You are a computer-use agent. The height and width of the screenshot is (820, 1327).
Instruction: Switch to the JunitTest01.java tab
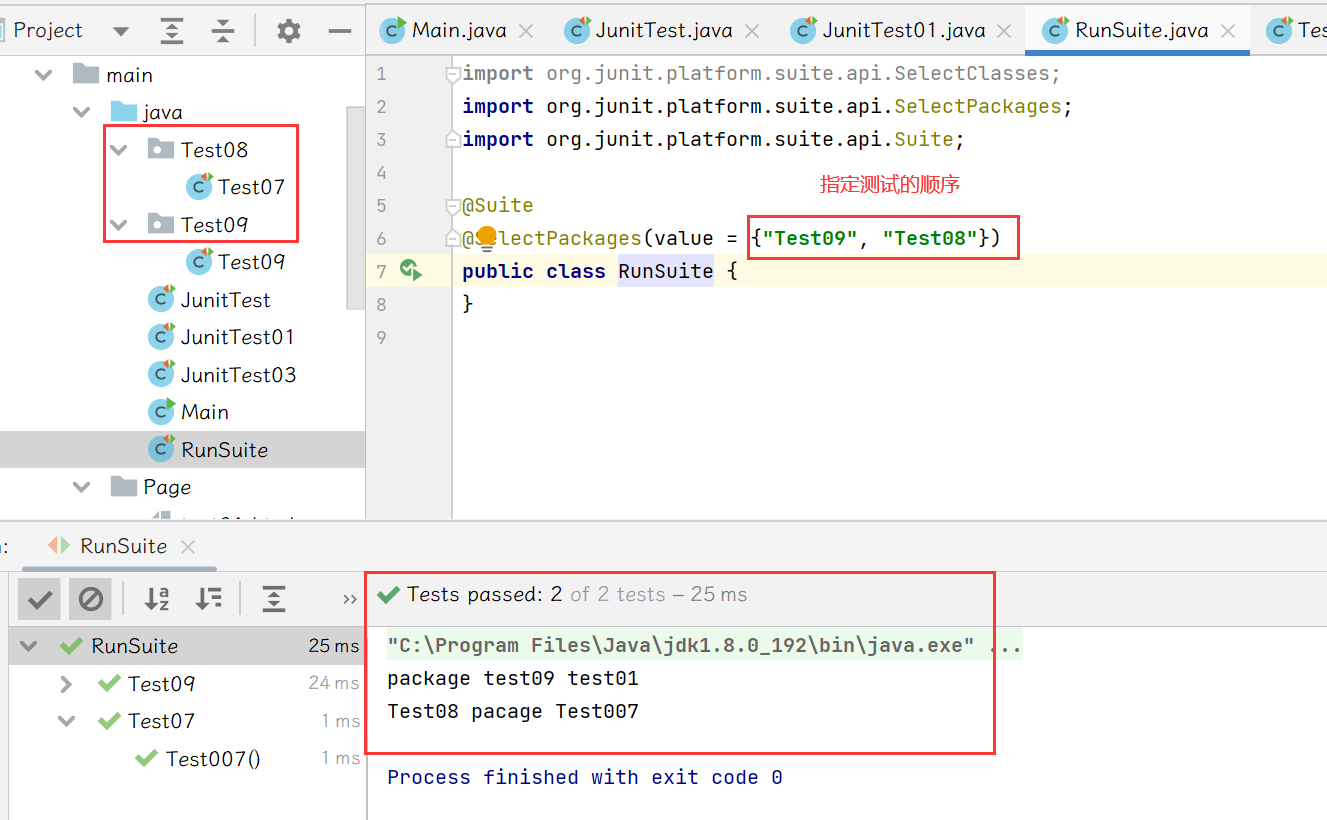(x=903, y=30)
